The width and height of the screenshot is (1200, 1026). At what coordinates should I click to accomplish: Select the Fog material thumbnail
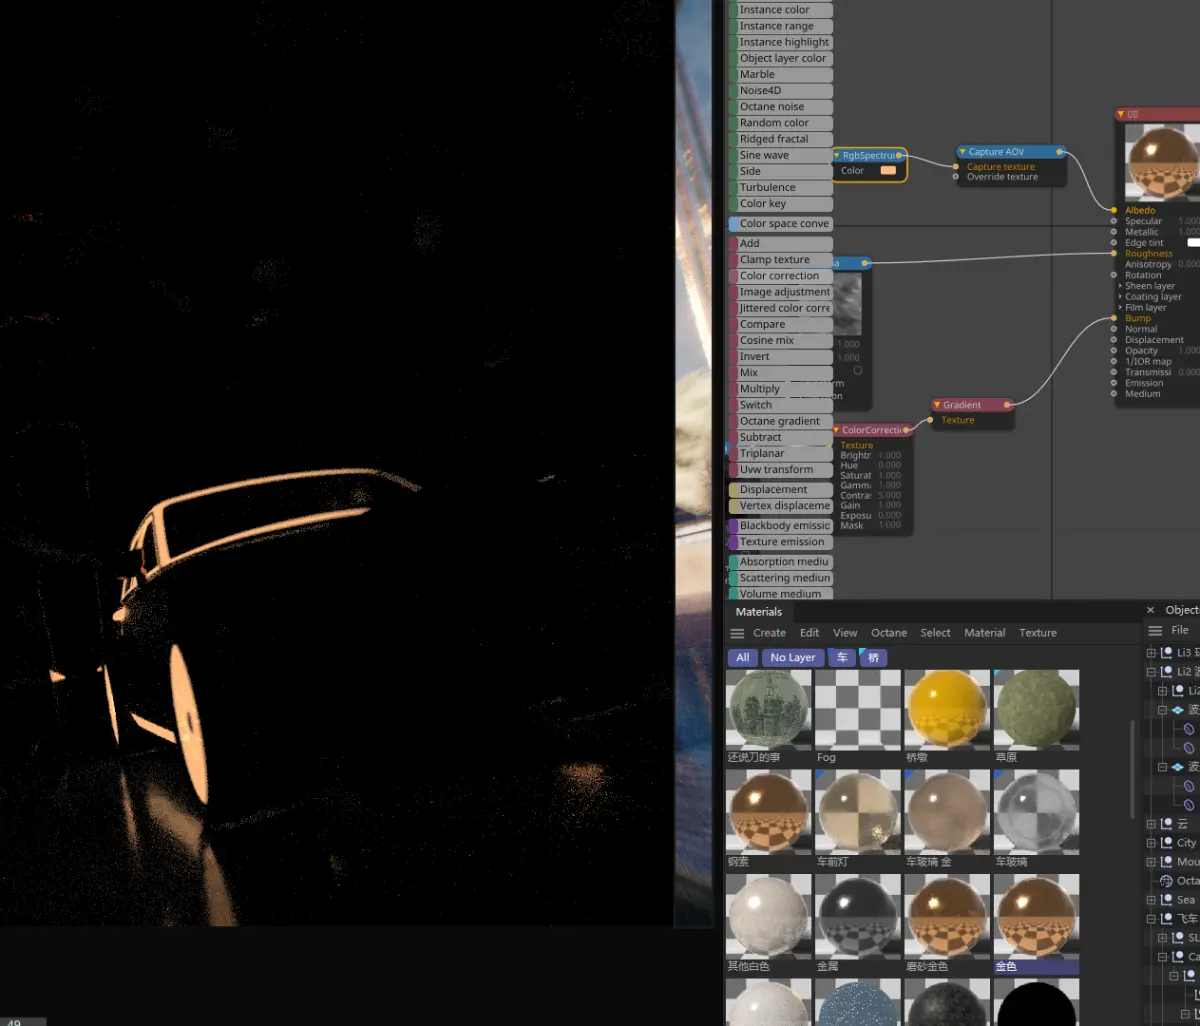click(858, 710)
